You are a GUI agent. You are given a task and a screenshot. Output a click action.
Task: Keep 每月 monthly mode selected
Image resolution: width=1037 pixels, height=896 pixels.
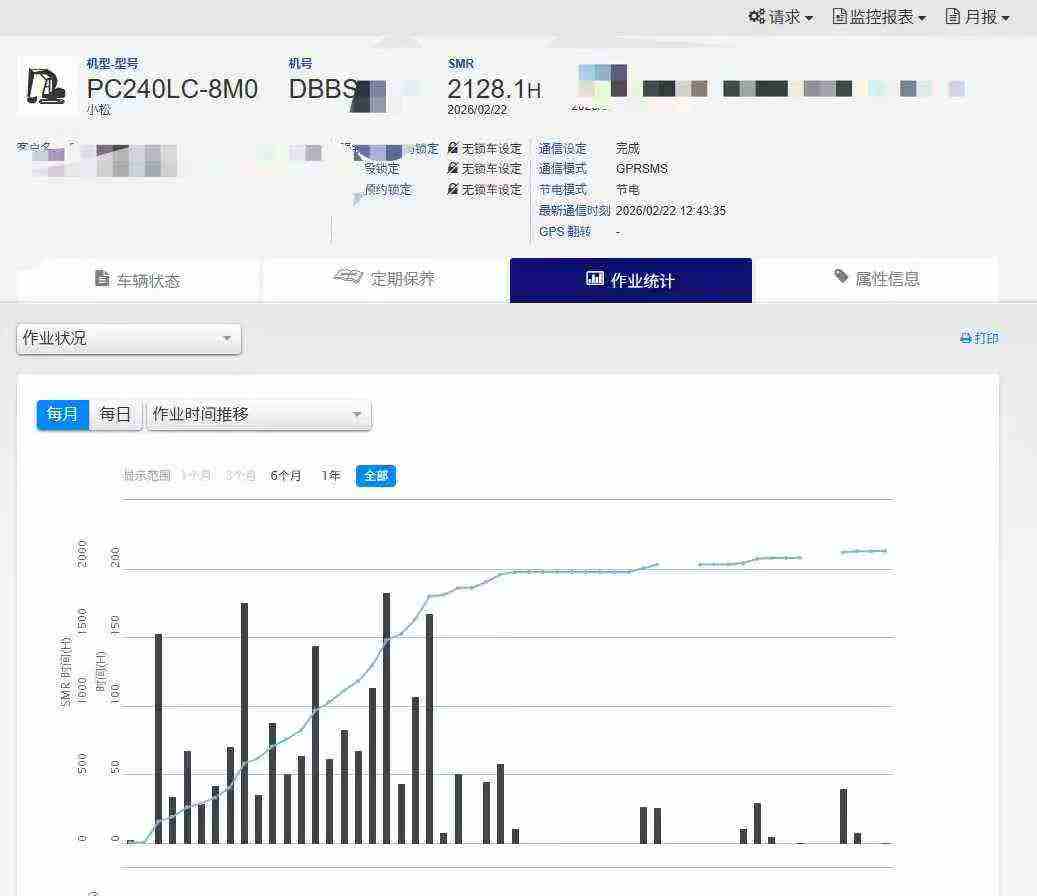pos(62,414)
